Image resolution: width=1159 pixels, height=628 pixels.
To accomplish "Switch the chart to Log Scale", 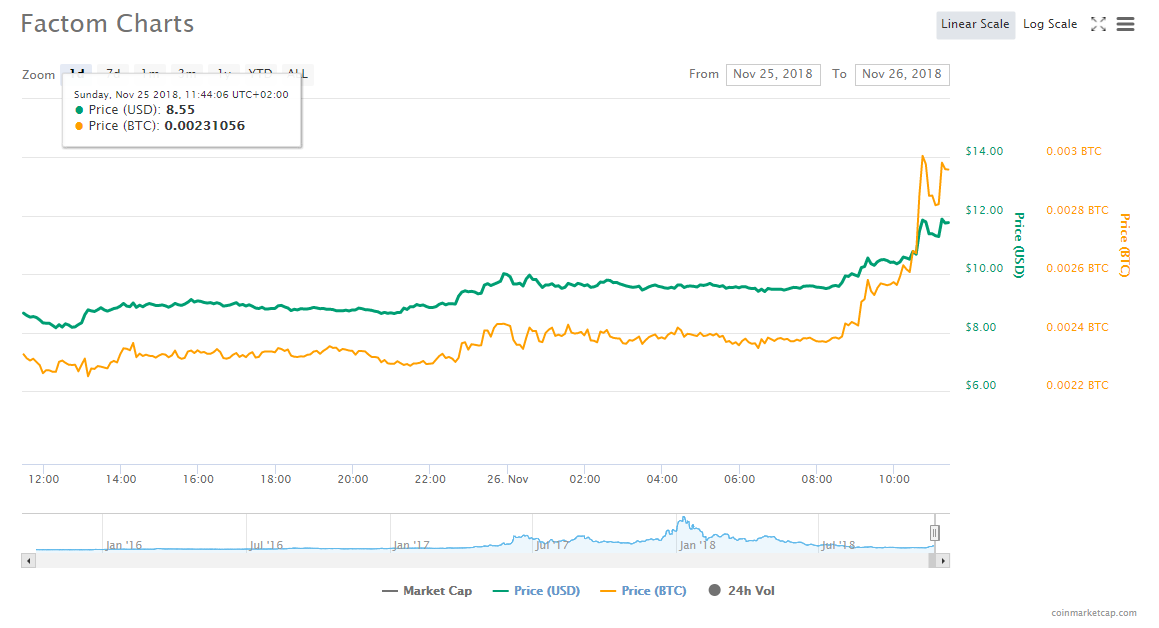I will [1050, 23].
